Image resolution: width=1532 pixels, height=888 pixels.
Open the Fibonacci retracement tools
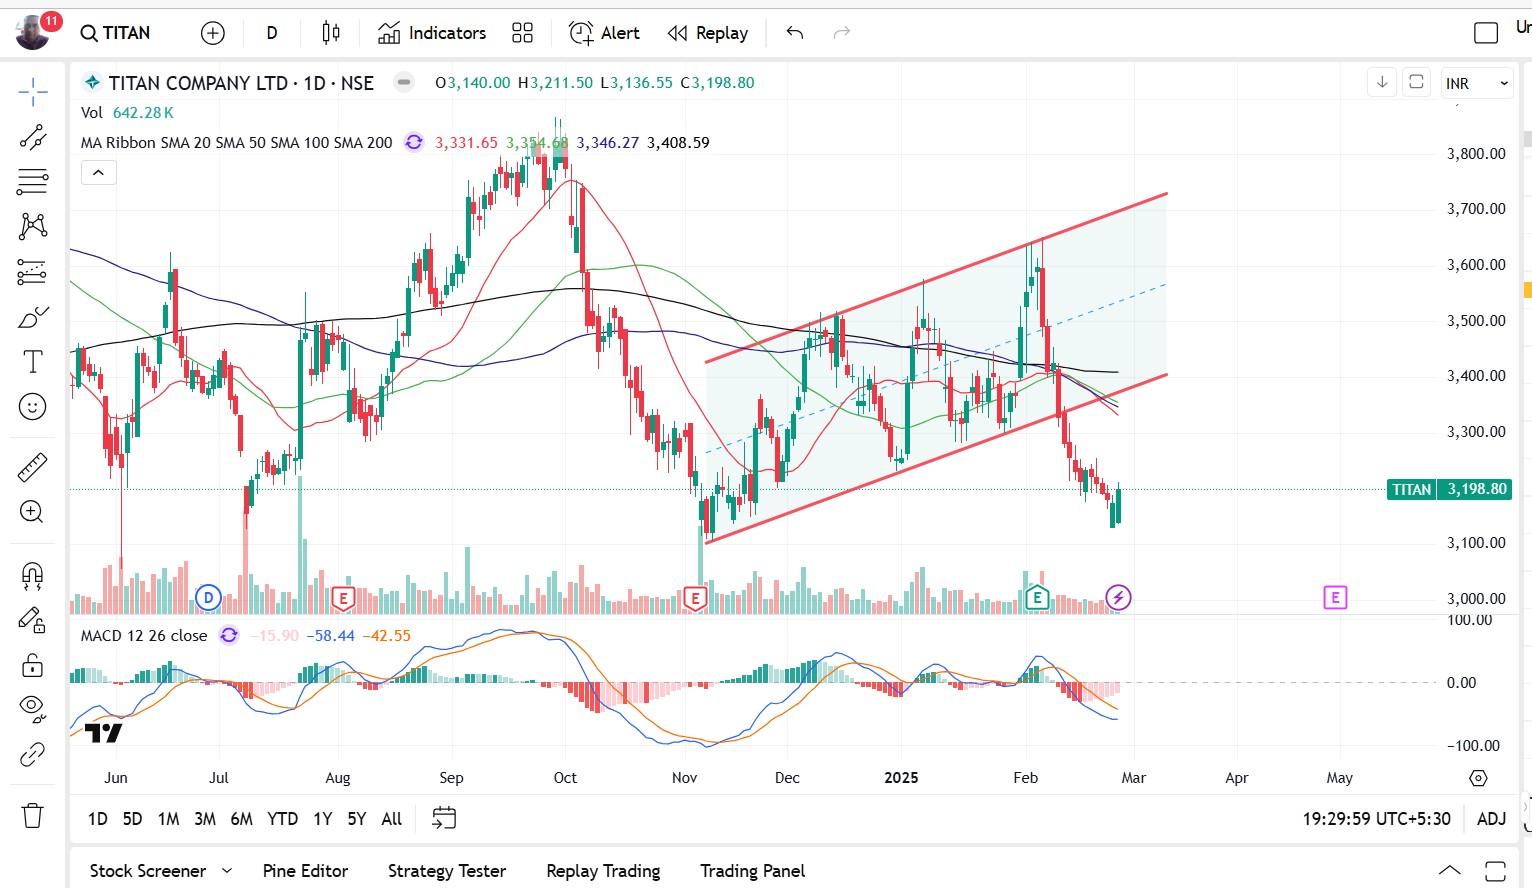33,181
